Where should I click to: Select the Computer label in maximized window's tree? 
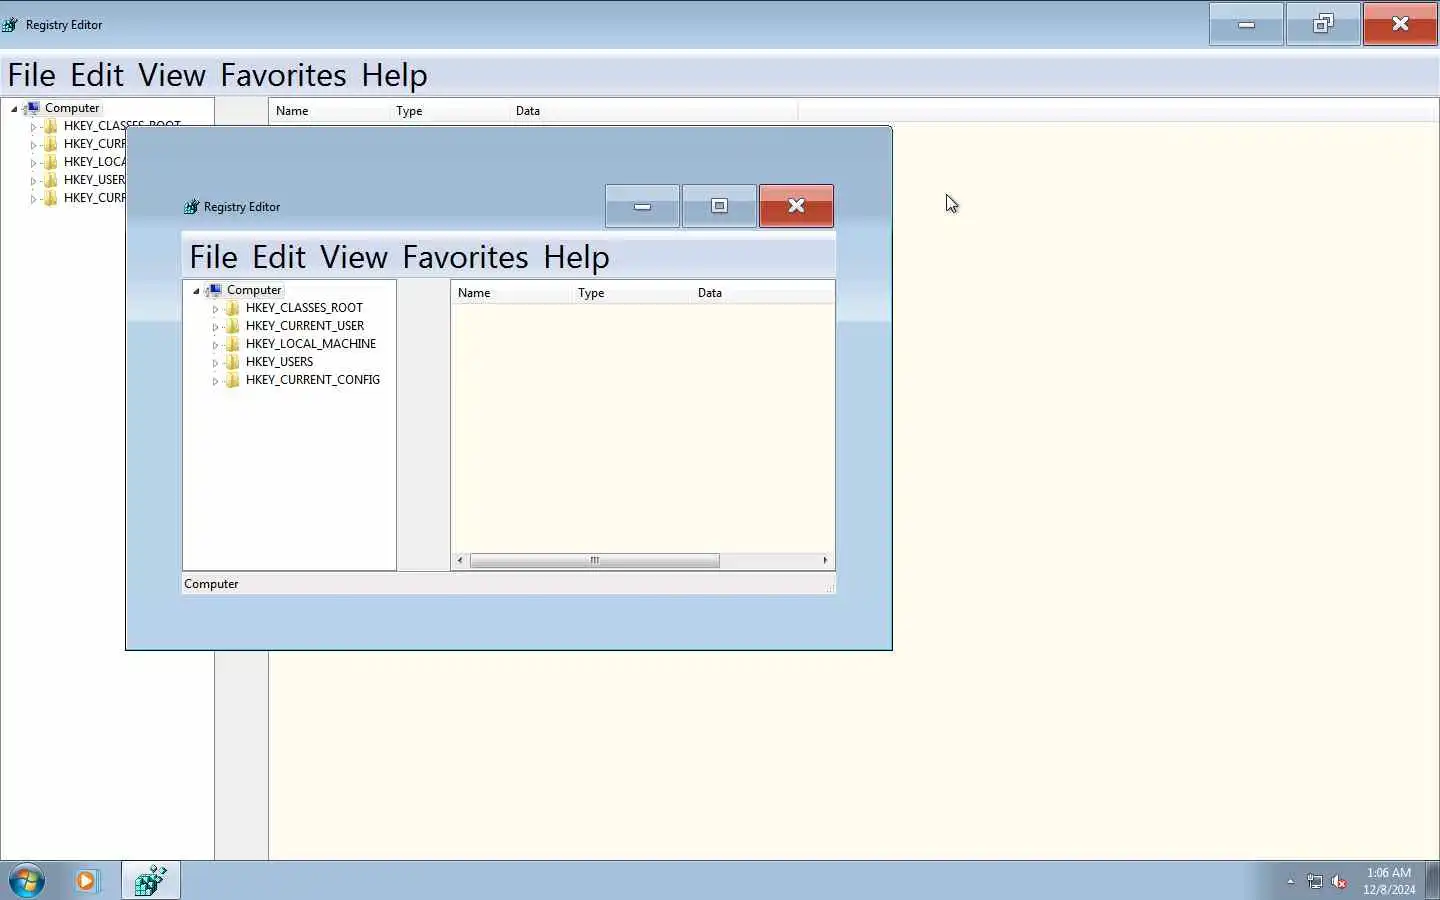(72, 108)
